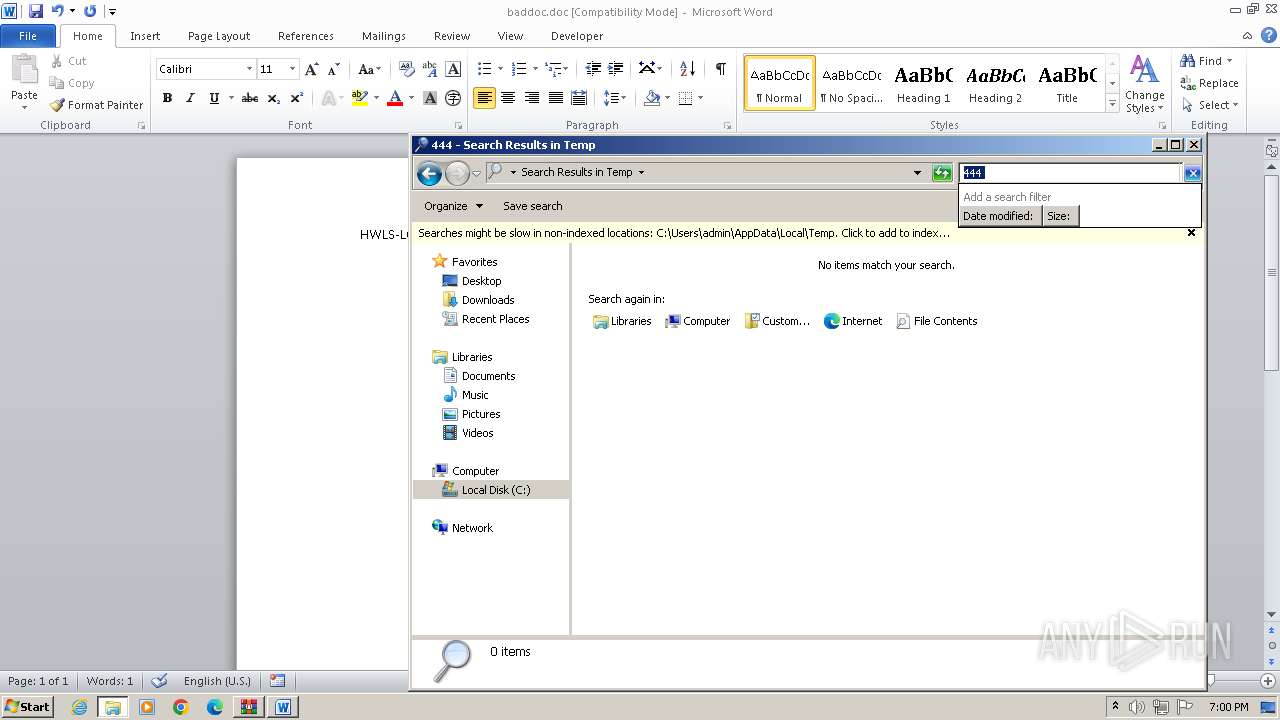Open address bar history dropdown in Explorer
The width and height of the screenshot is (1280, 720).
917,173
